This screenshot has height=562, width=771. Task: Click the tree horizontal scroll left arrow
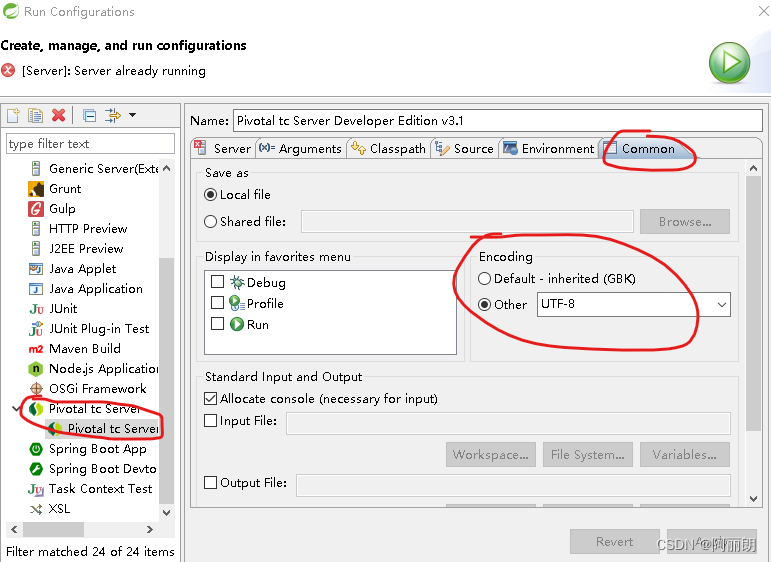click(x=14, y=530)
